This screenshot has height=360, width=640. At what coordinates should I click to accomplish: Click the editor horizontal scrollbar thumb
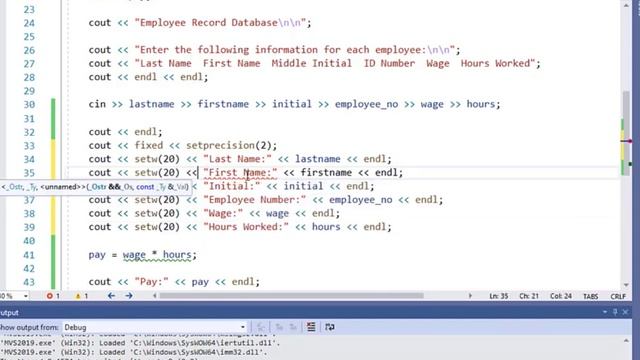[x=291, y=296]
